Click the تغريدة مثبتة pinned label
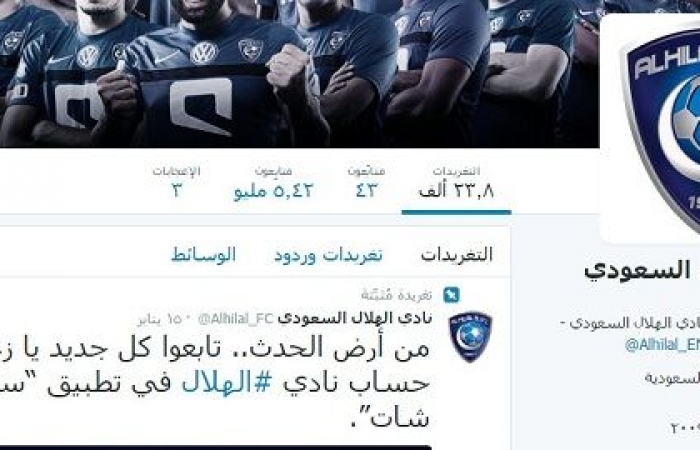700x450 pixels. point(396,295)
